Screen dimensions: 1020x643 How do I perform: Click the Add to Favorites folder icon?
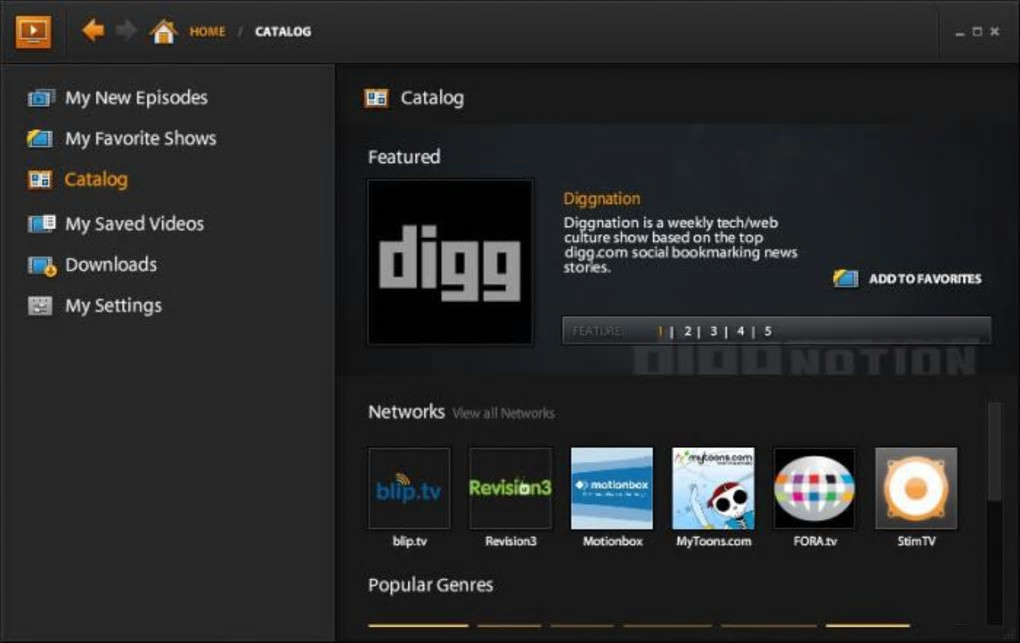846,279
